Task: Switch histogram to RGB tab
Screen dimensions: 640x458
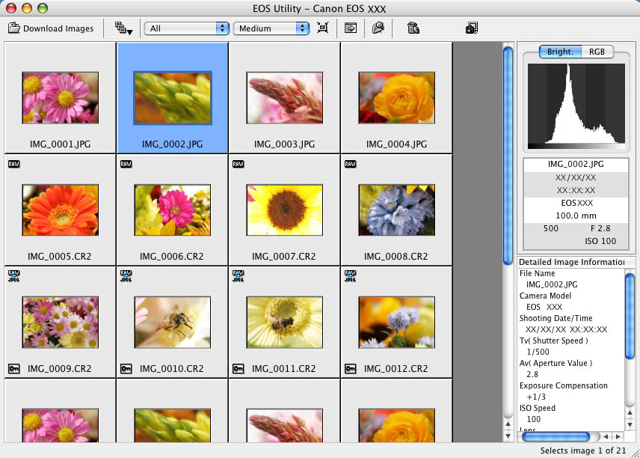Action: click(x=597, y=52)
